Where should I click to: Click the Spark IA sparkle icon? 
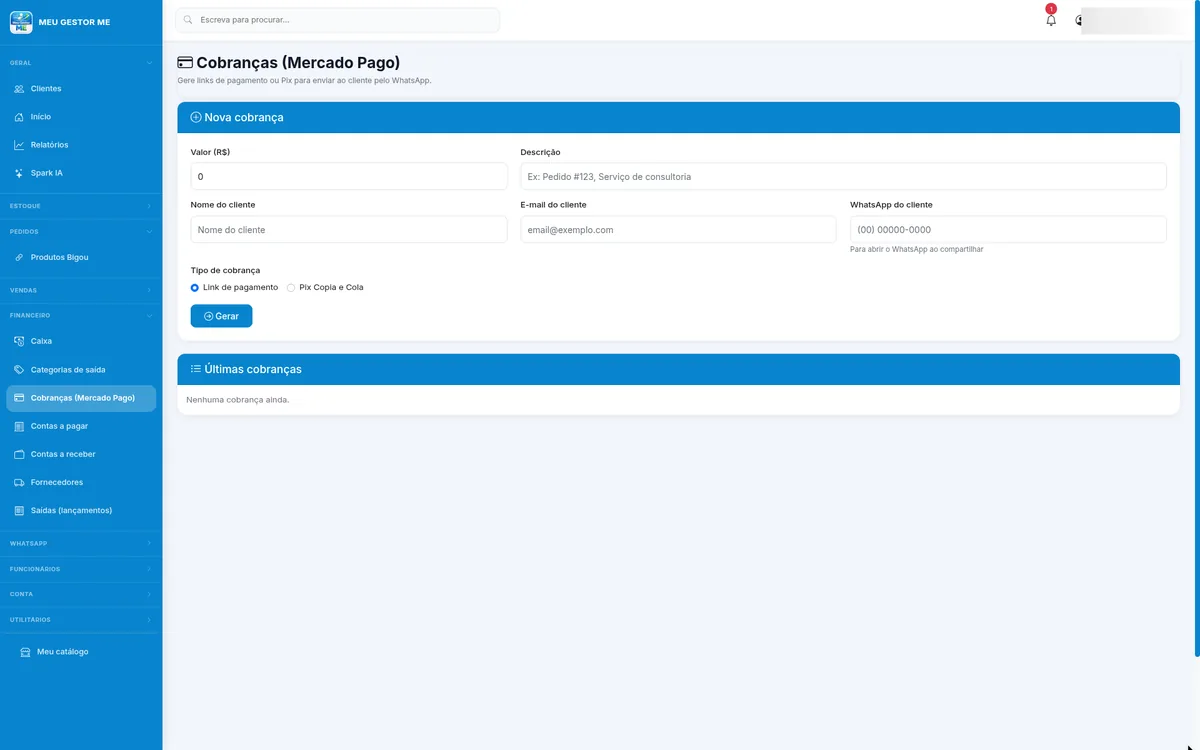tap(19, 173)
